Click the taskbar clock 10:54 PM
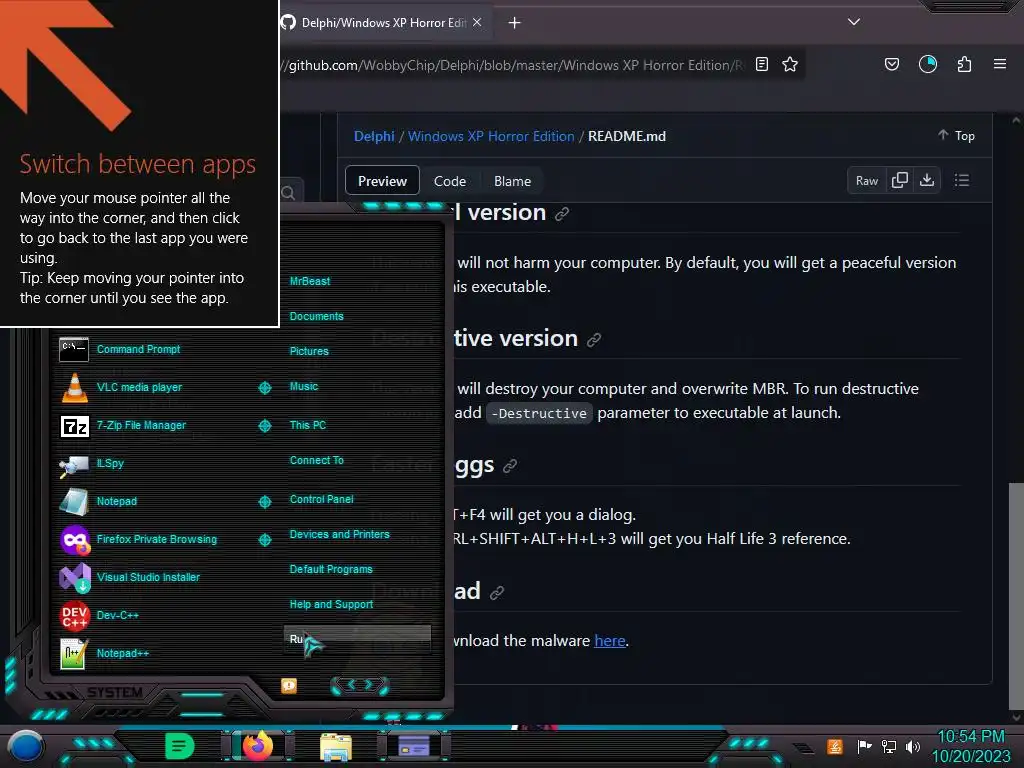Screen dimensions: 1024x768 (971, 737)
